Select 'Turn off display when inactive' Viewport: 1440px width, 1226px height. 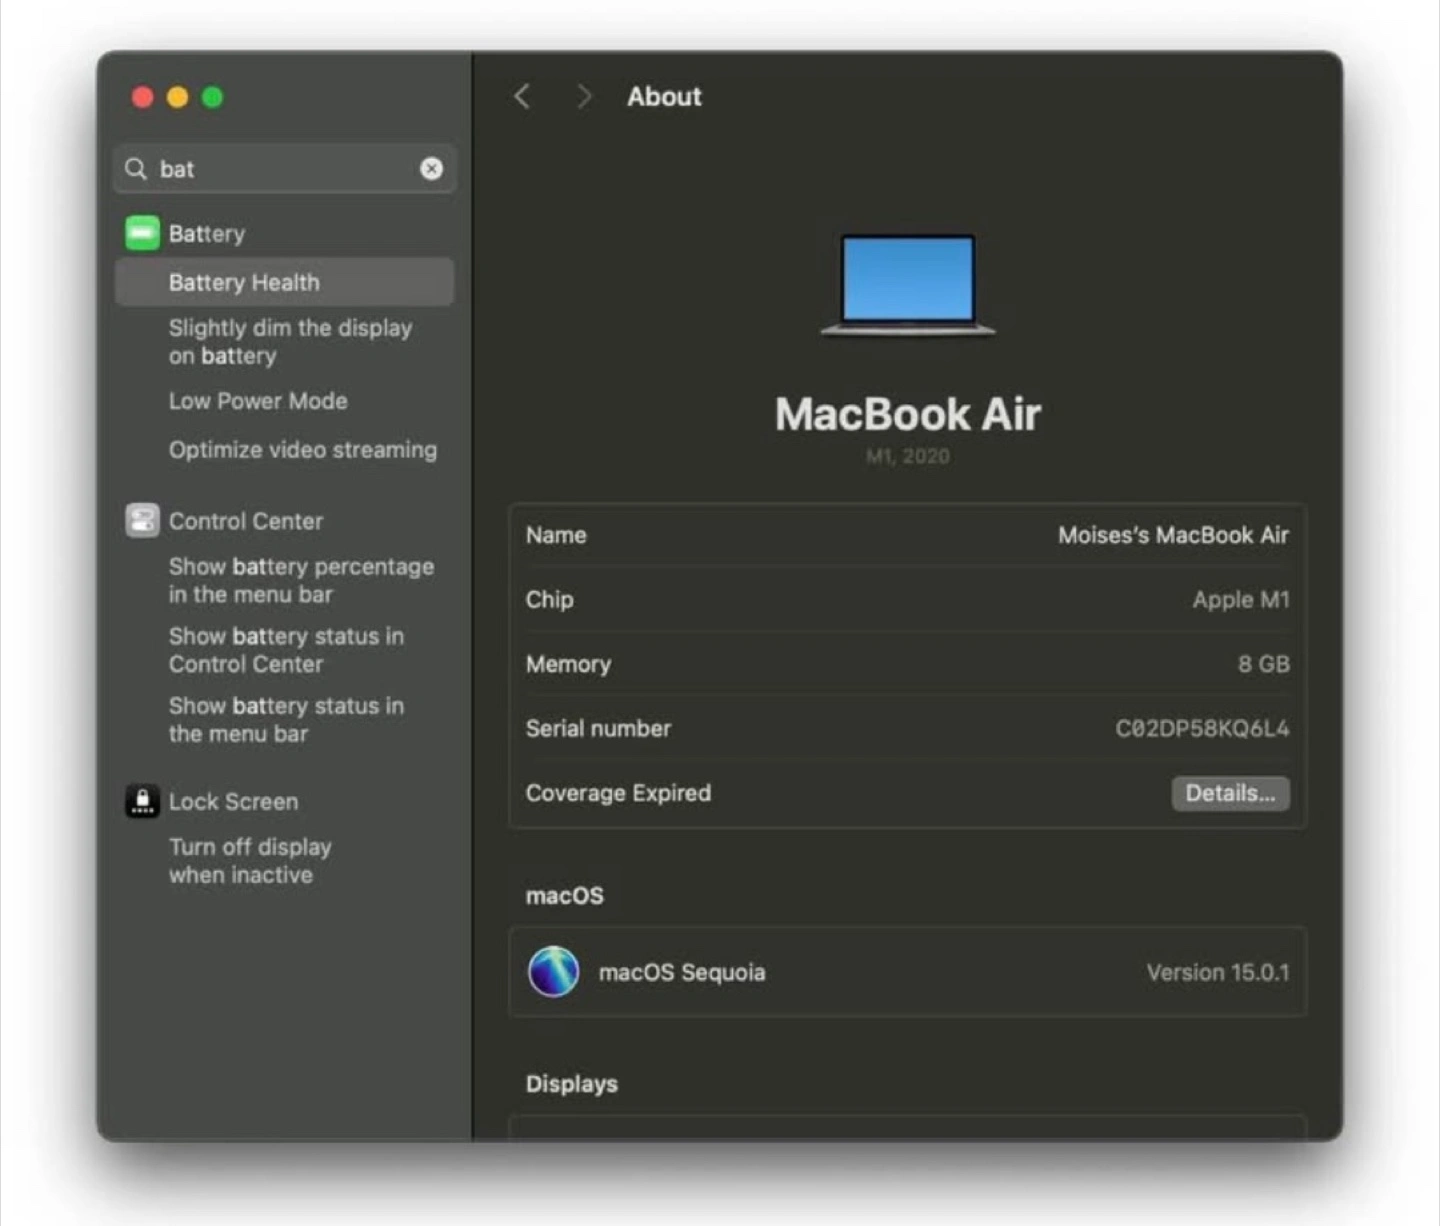point(250,861)
